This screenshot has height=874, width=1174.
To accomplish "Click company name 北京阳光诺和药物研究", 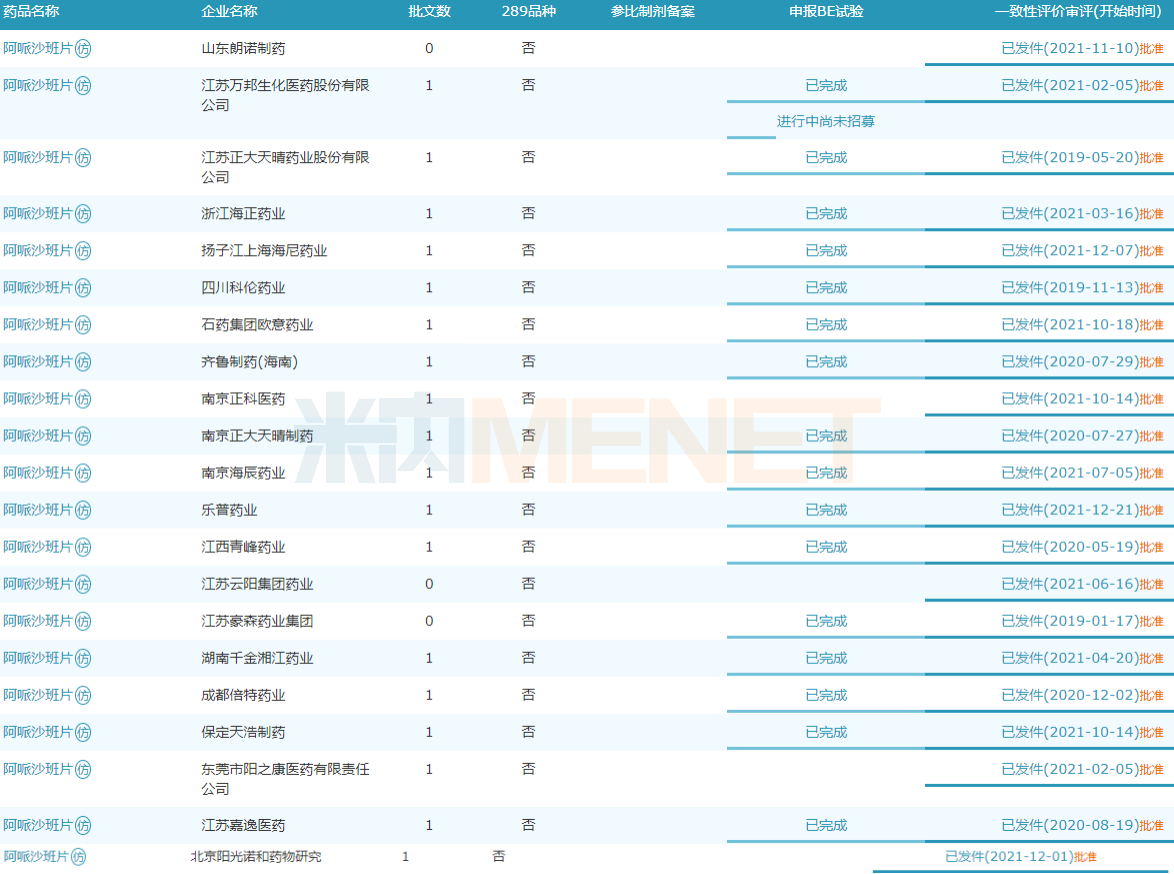I will (x=255, y=857).
